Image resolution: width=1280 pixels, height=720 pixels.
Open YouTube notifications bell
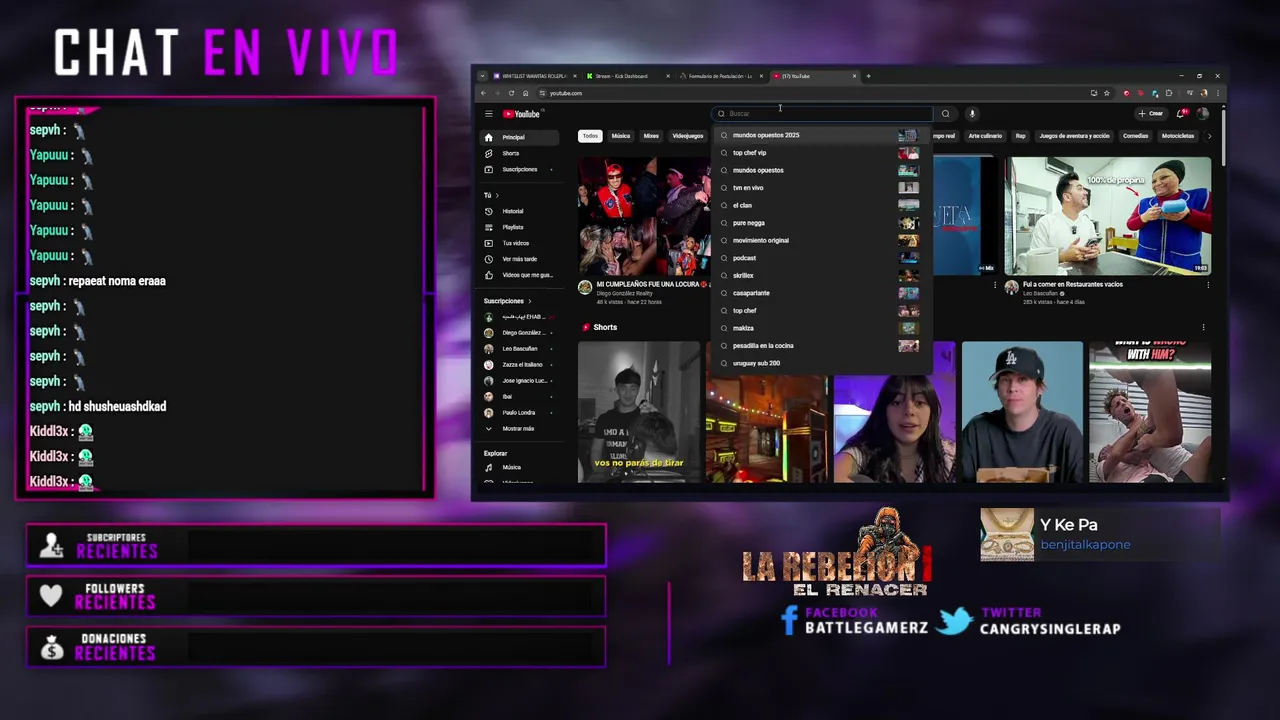tap(1182, 113)
